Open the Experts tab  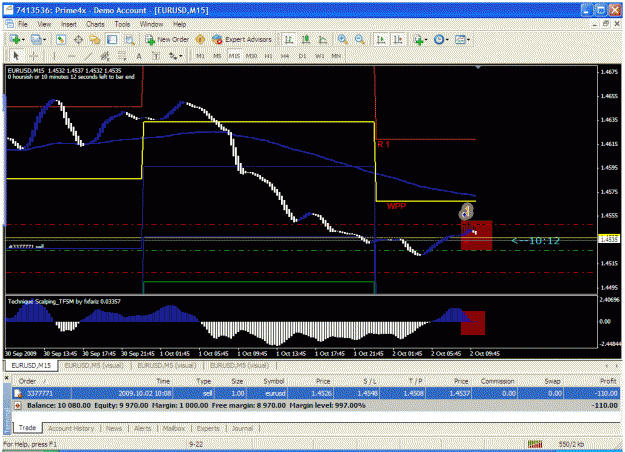coord(208,428)
